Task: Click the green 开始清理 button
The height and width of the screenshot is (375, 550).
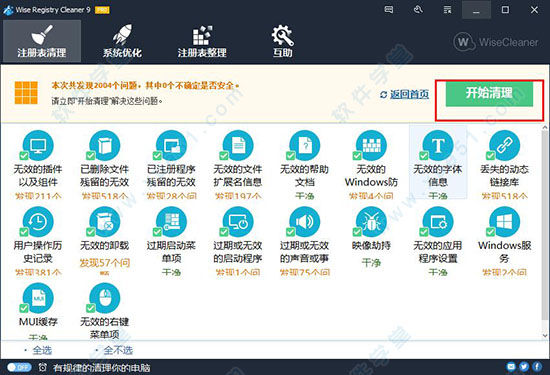Action: pyautogui.click(x=489, y=94)
